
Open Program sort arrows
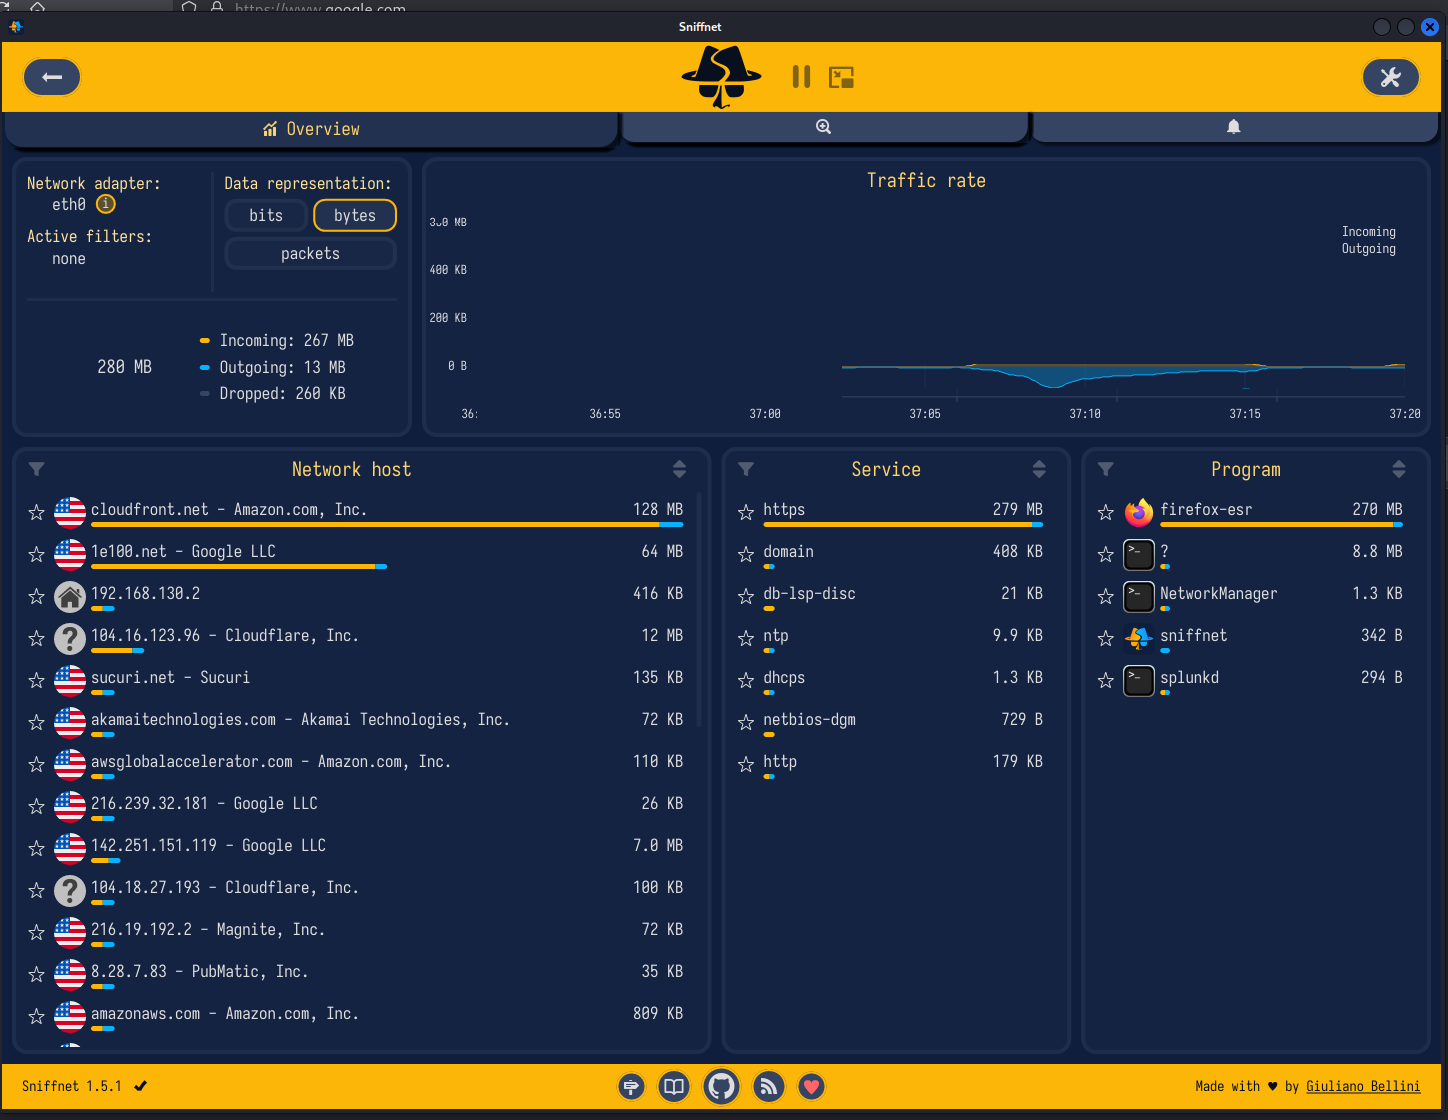coord(1399,469)
